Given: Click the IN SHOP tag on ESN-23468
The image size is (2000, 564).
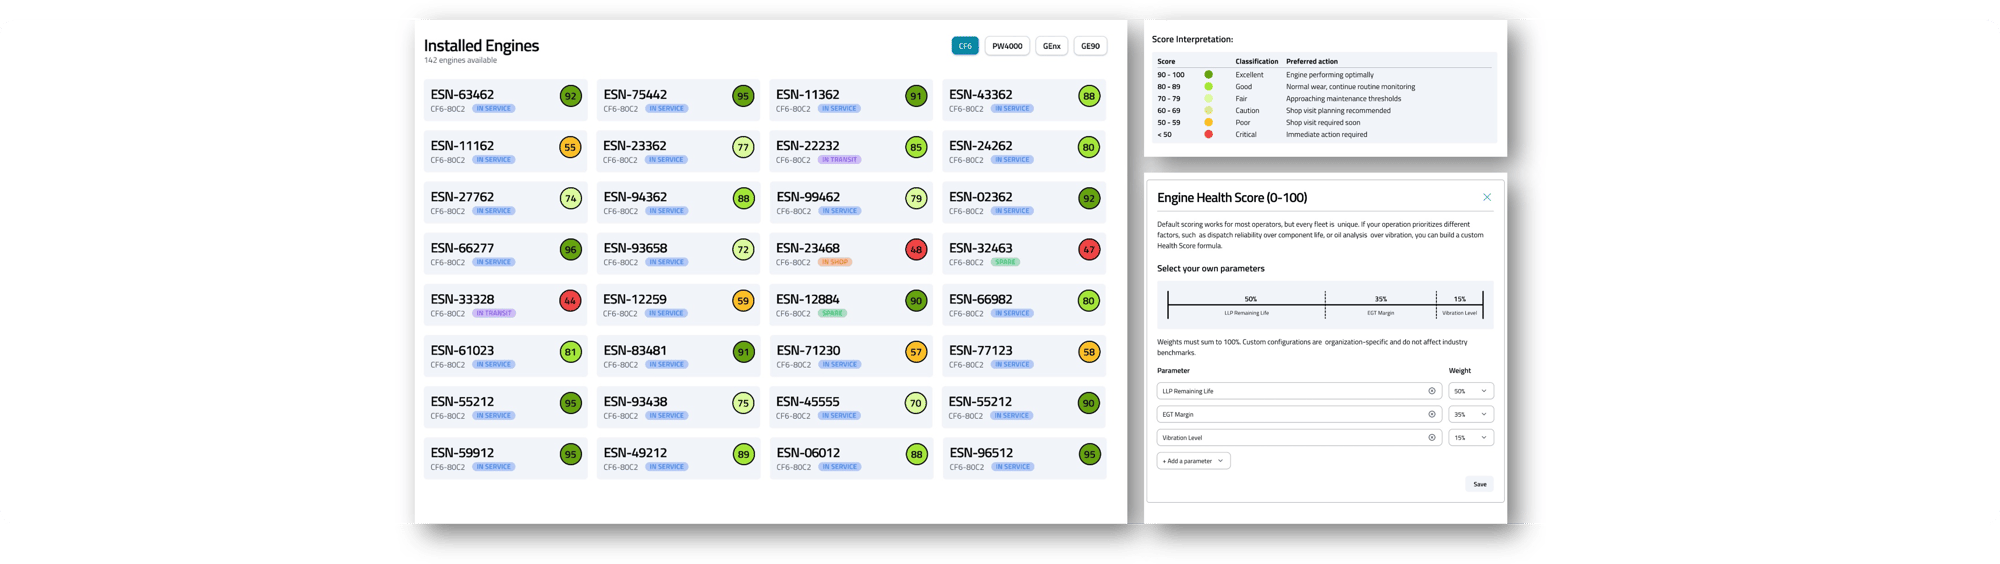Looking at the screenshot, I should click(x=835, y=262).
